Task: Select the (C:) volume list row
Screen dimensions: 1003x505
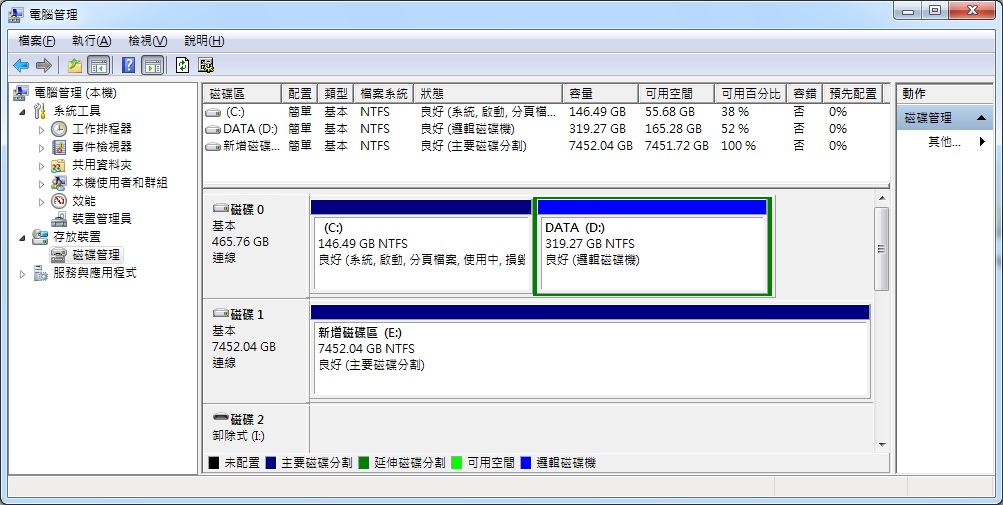Action: (545, 112)
